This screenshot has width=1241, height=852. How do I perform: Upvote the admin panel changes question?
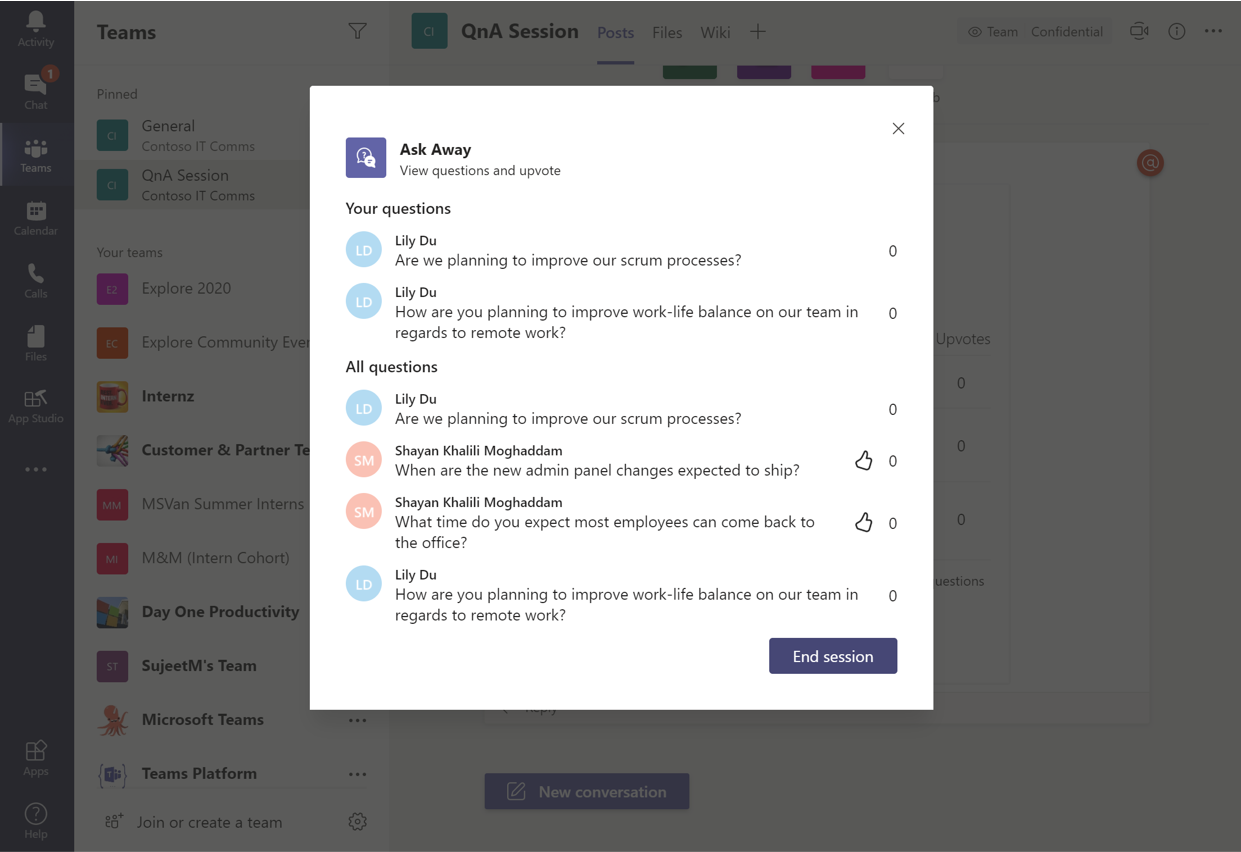[x=864, y=461]
